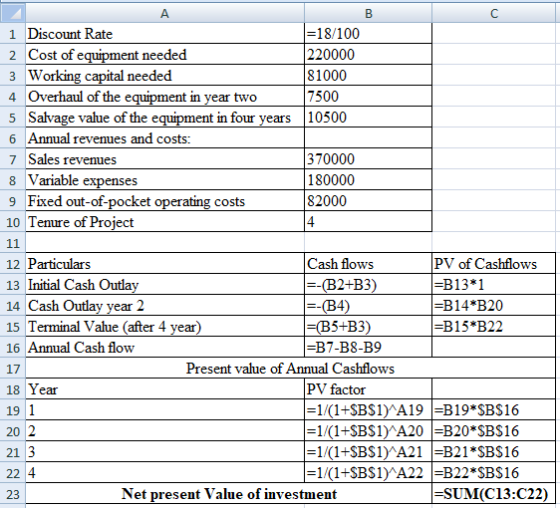Select column B header

(368, 13)
